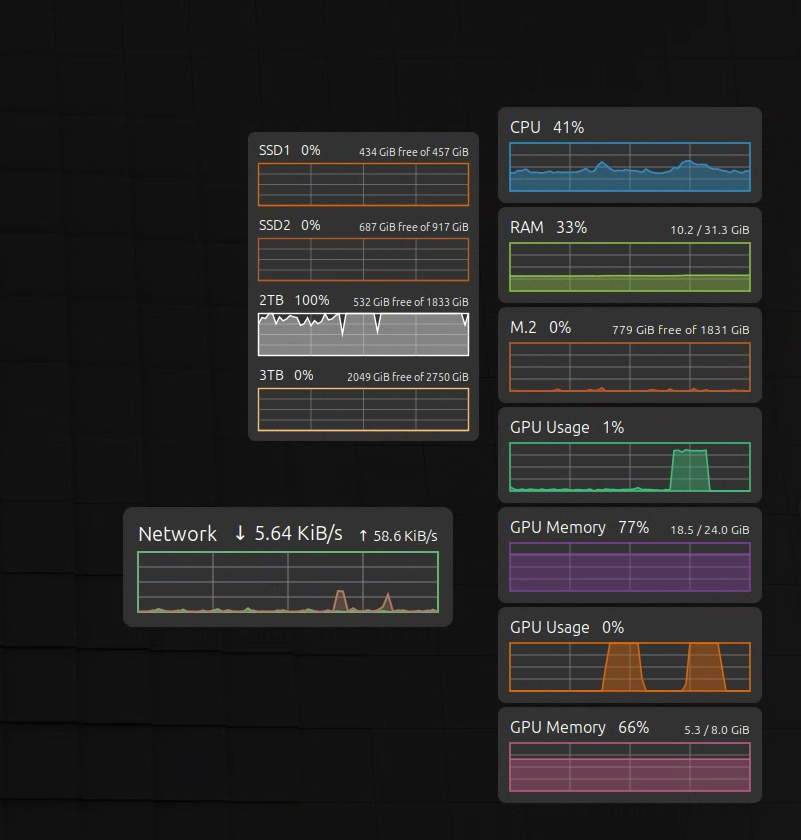Image resolution: width=801 pixels, height=840 pixels.
Task: Click the purple GPU Memory 77% graph
Action: pos(630,567)
